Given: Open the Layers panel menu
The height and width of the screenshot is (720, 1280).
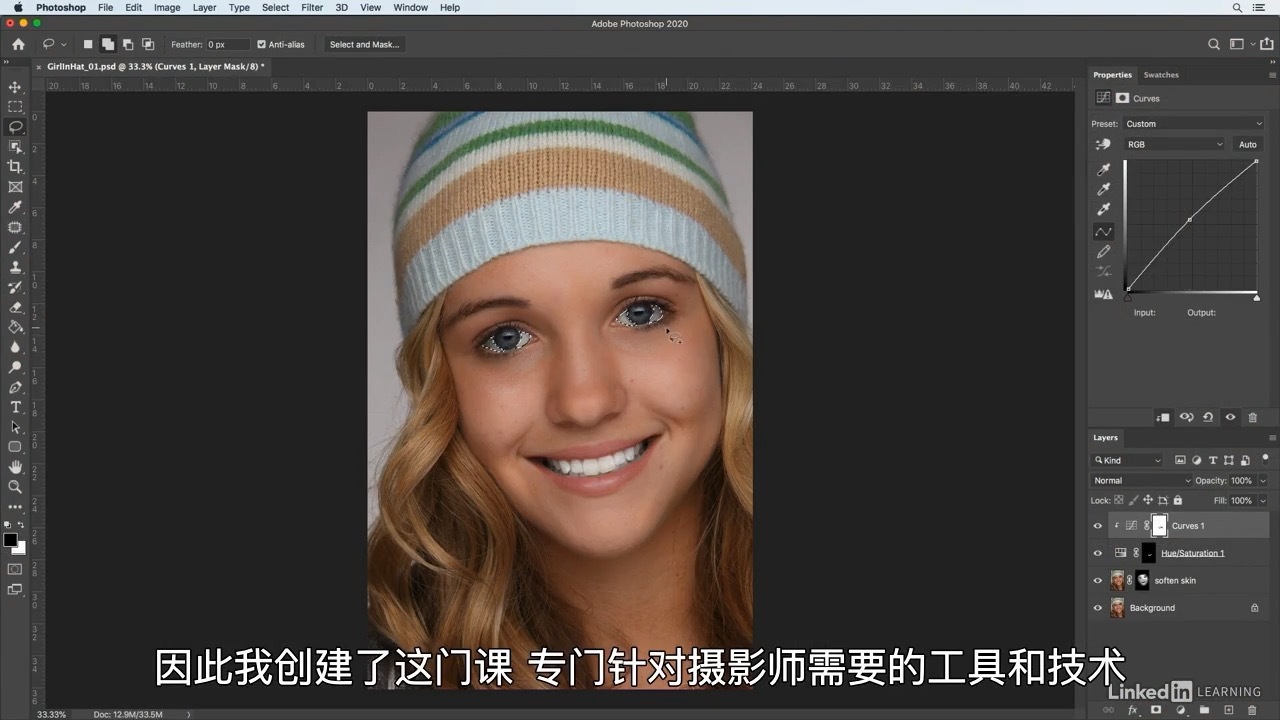Looking at the screenshot, I should (1272, 438).
